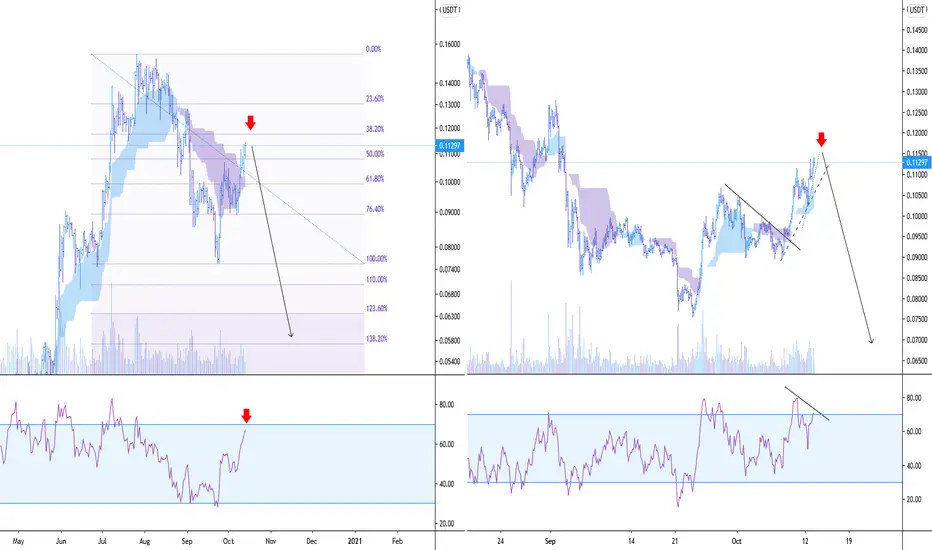Viewport: 932px width, 550px height.
Task: Click 60.00 on the right RSI axis
Action: coord(914,432)
